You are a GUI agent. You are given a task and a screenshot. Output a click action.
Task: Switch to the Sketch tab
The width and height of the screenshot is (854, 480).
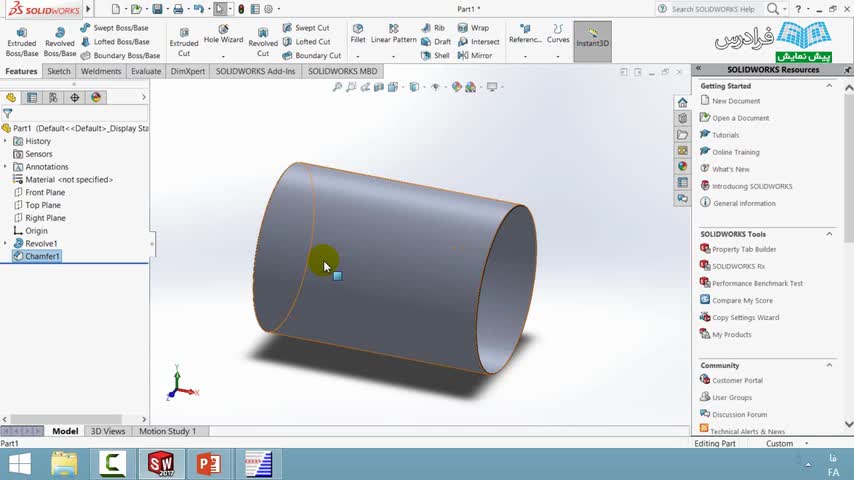[x=59, y=71]
